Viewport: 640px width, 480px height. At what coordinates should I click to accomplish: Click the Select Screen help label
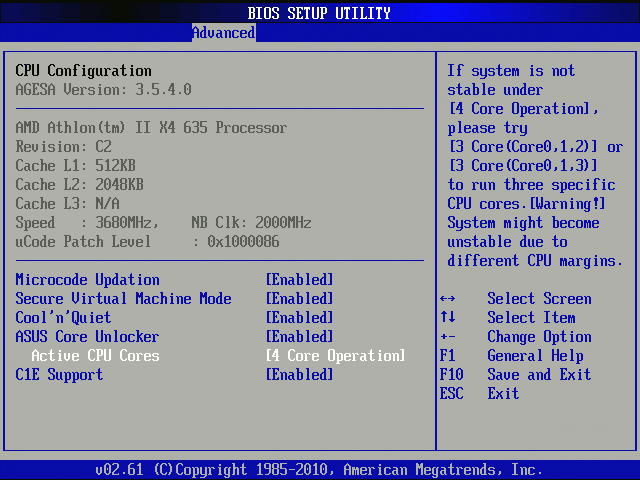pos(539,298)
